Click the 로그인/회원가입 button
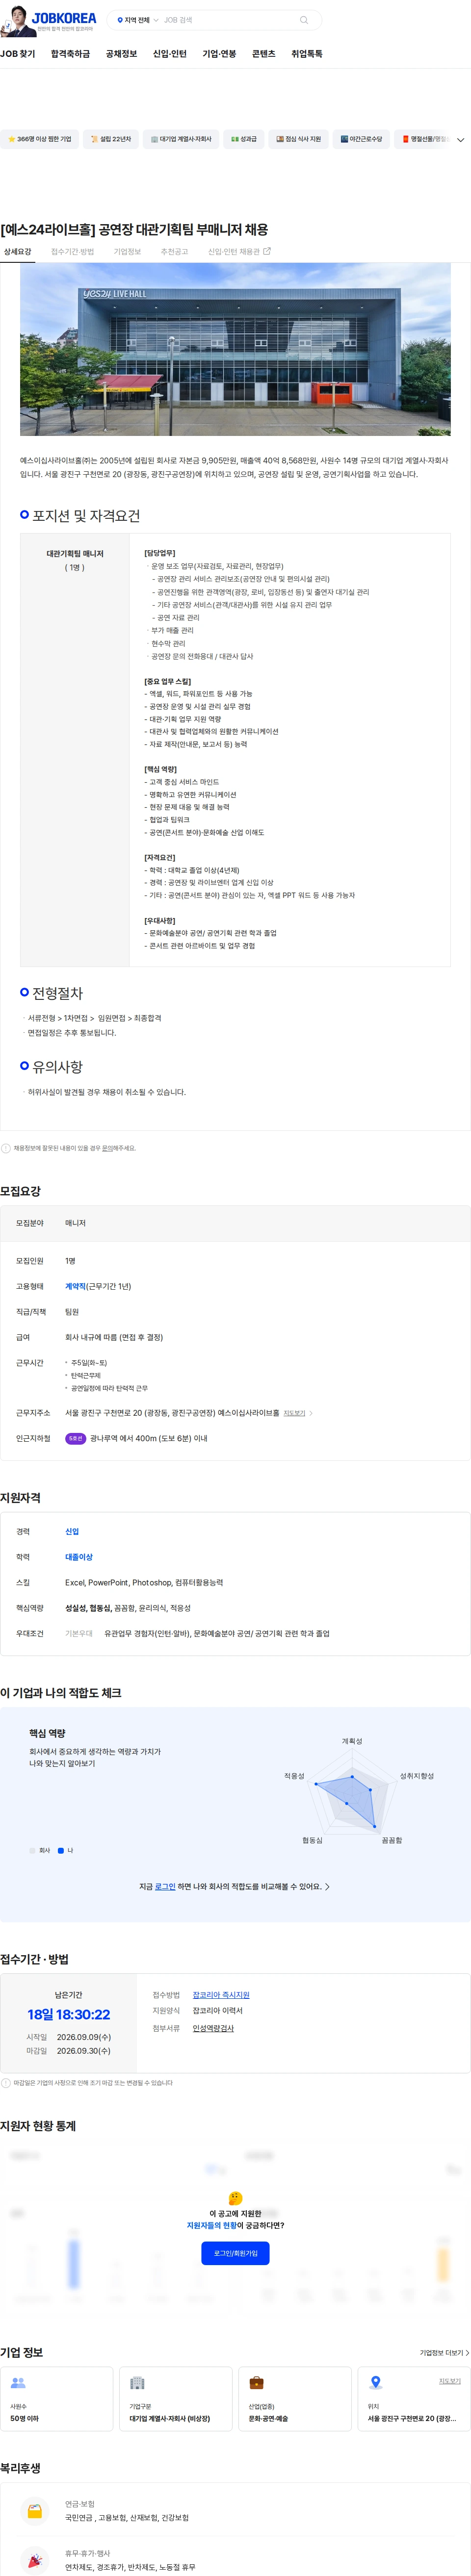 (235, 2253)
